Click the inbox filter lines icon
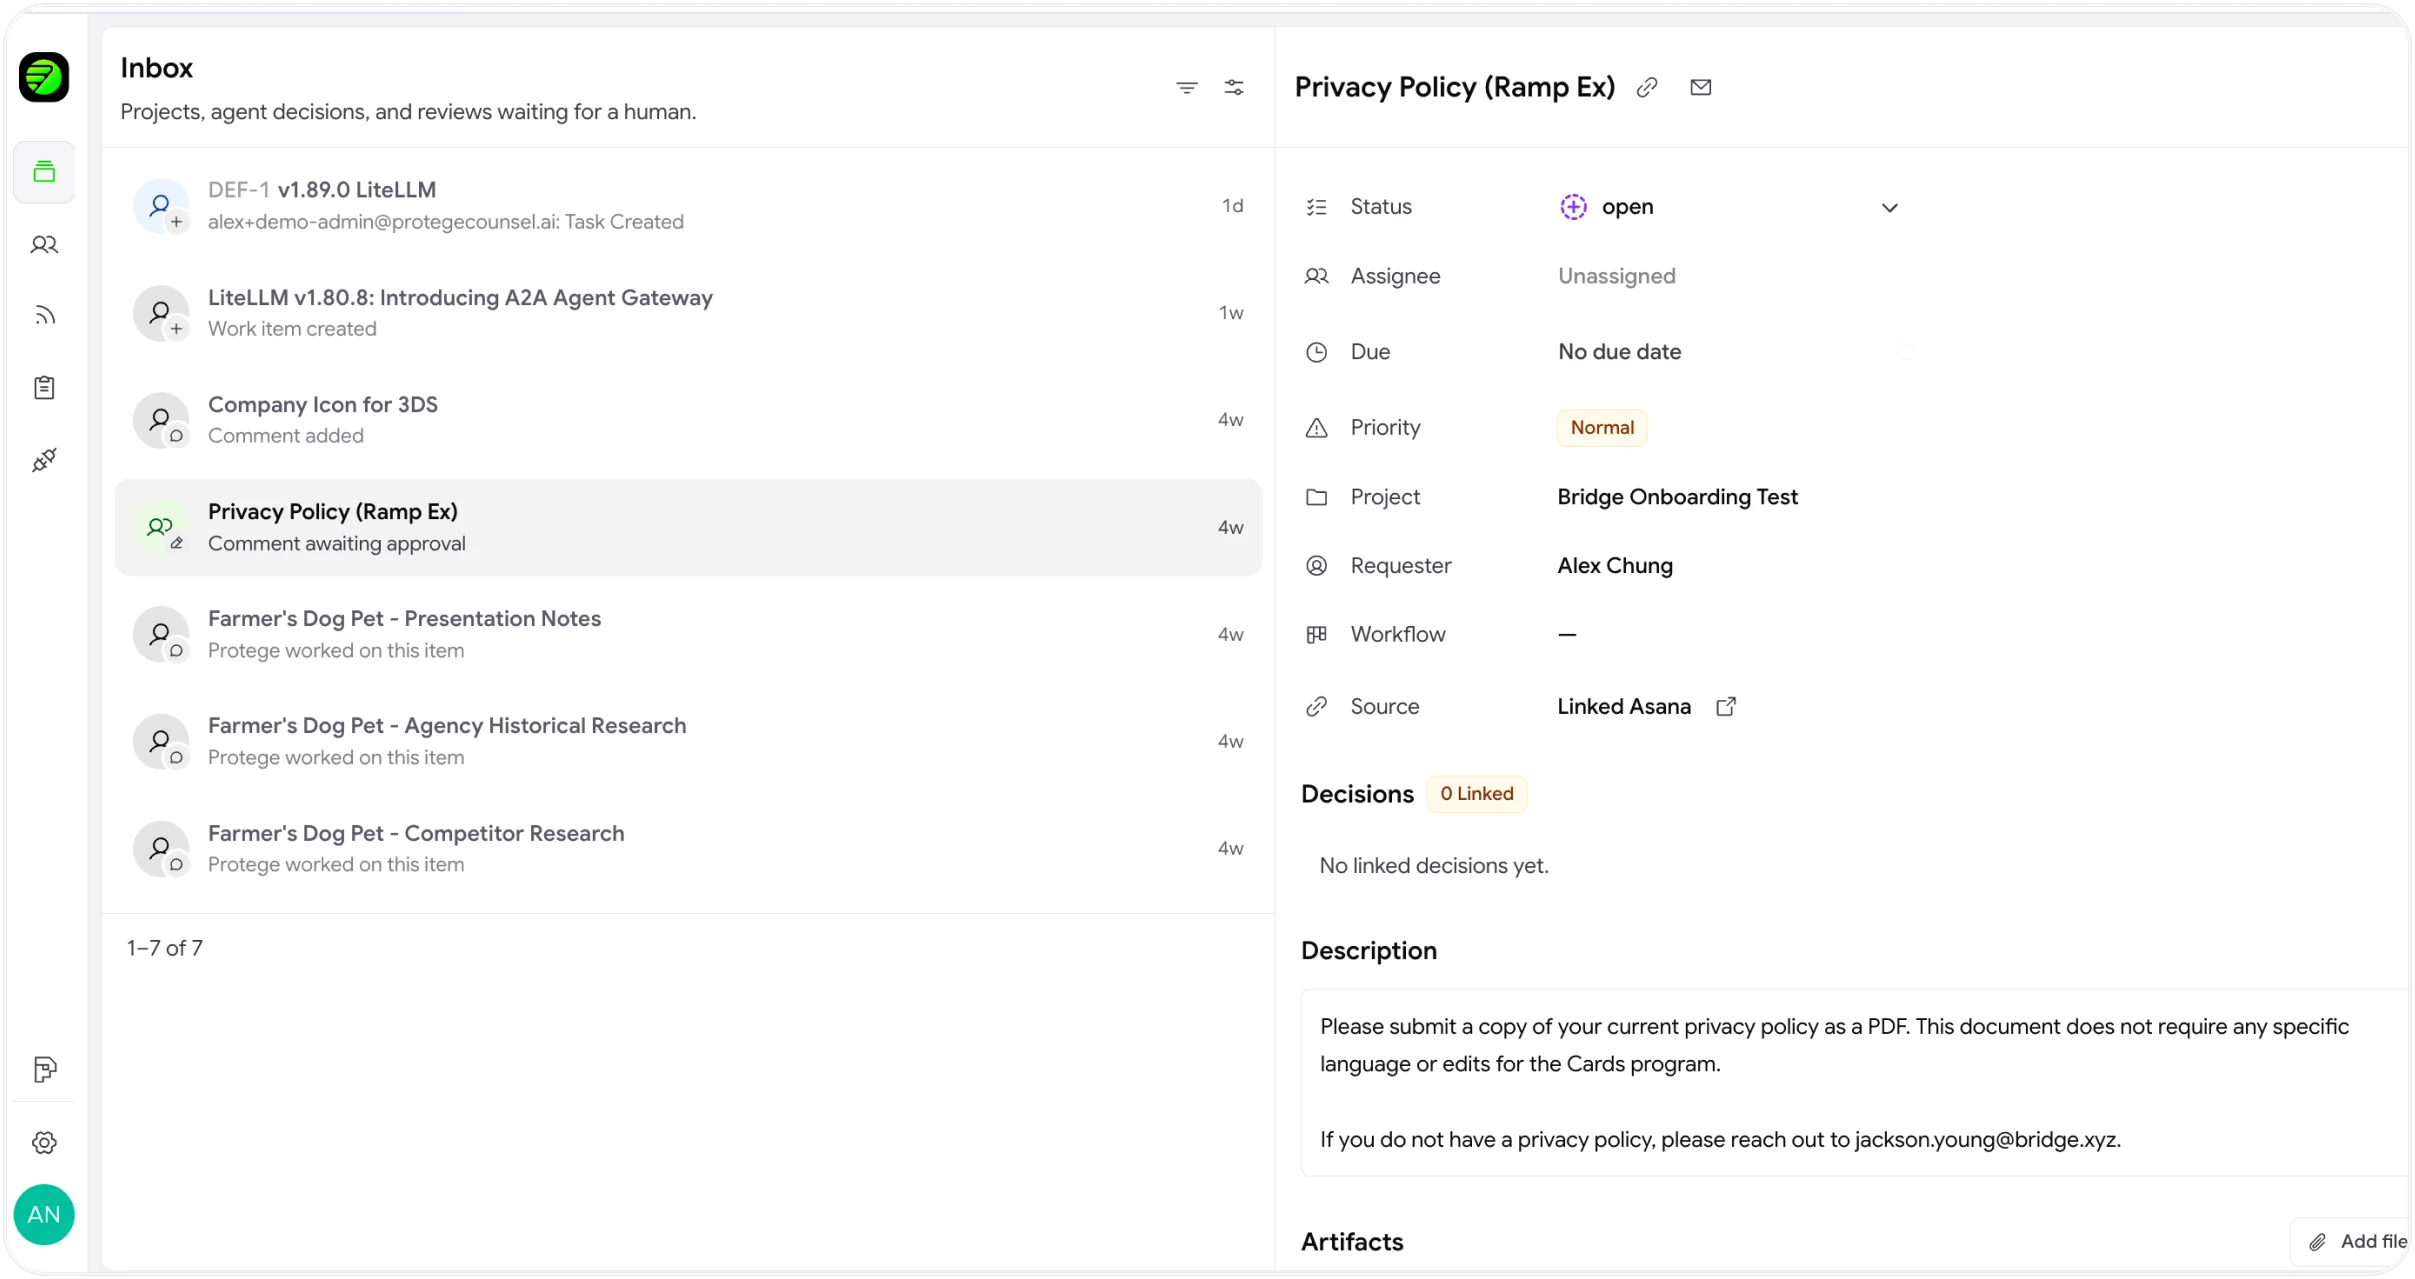2415x1279 pixels. [1187, 88]
